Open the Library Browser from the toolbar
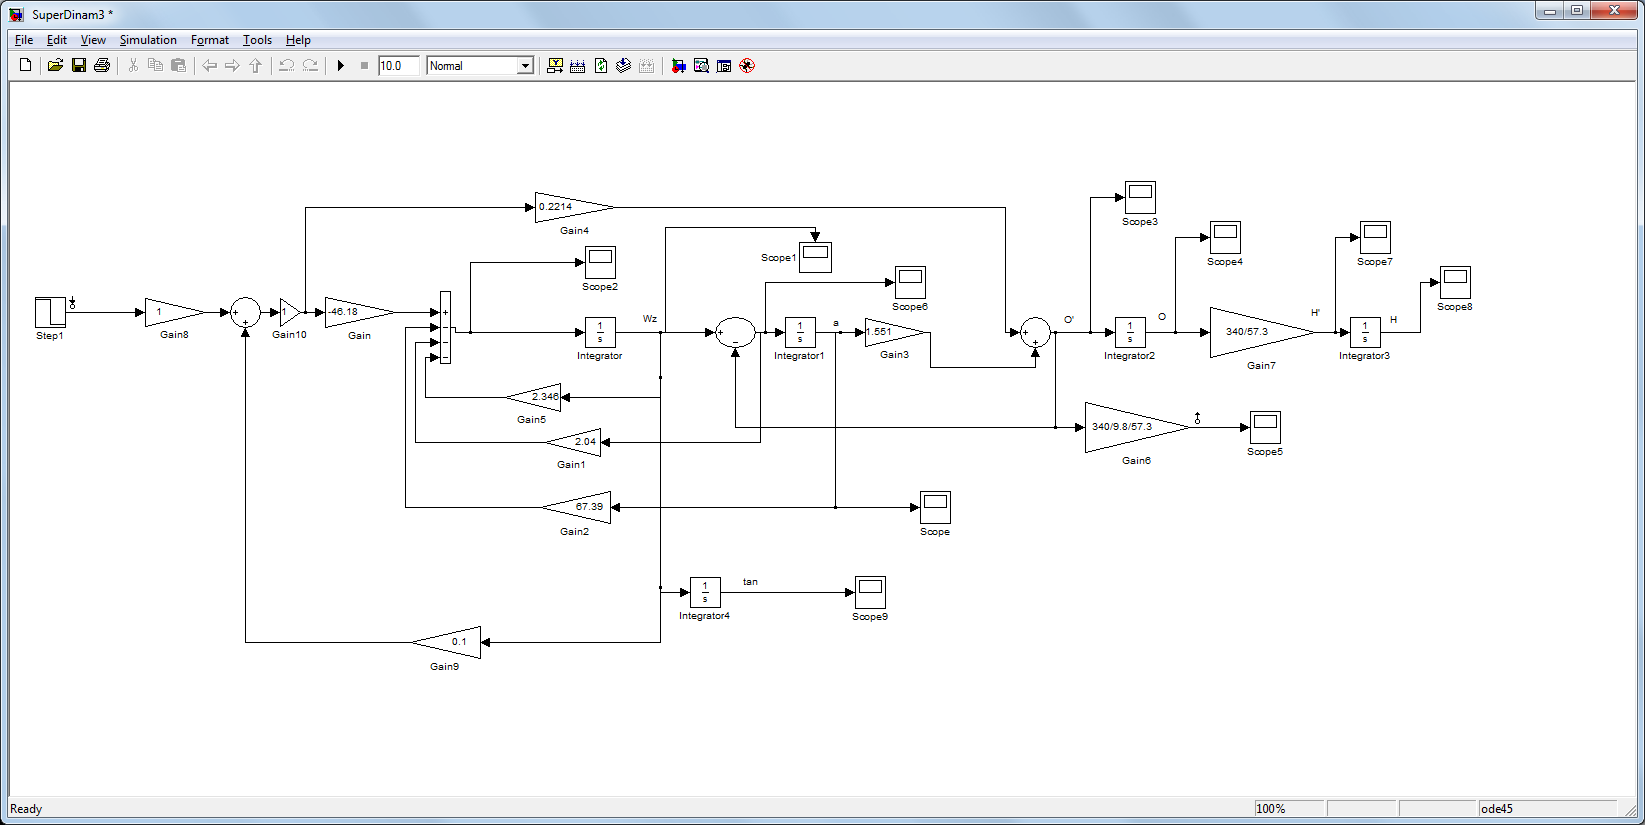The width and height of the screenshot is (1645, 825). (678, 66)
